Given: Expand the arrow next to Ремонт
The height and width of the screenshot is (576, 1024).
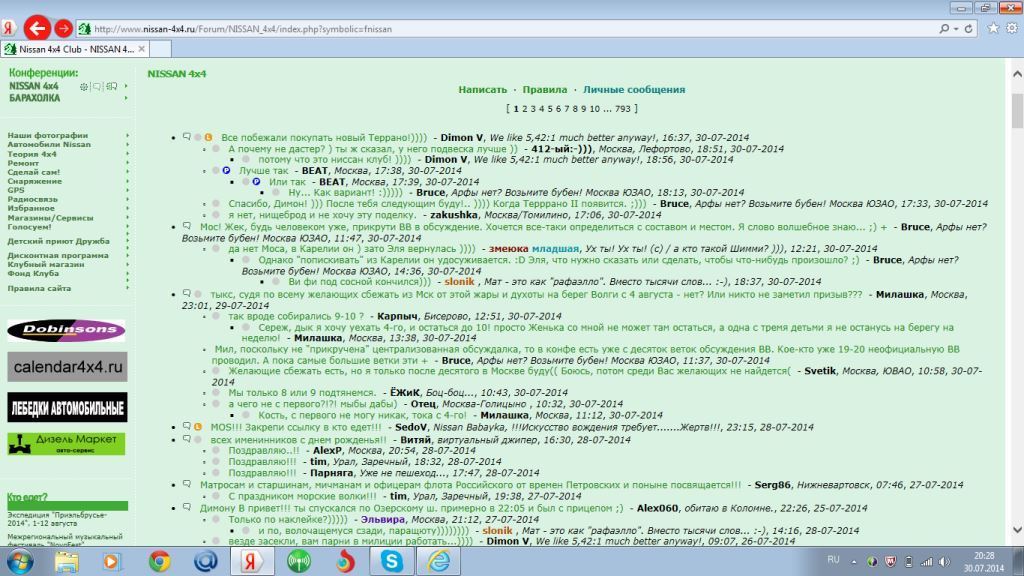Looking at the screenshot, I should pos(127,163).
